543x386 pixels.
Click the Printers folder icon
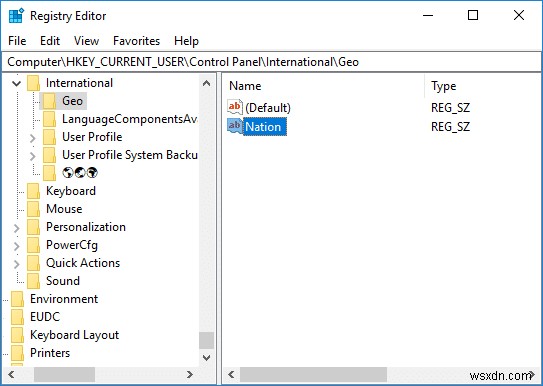17,353
